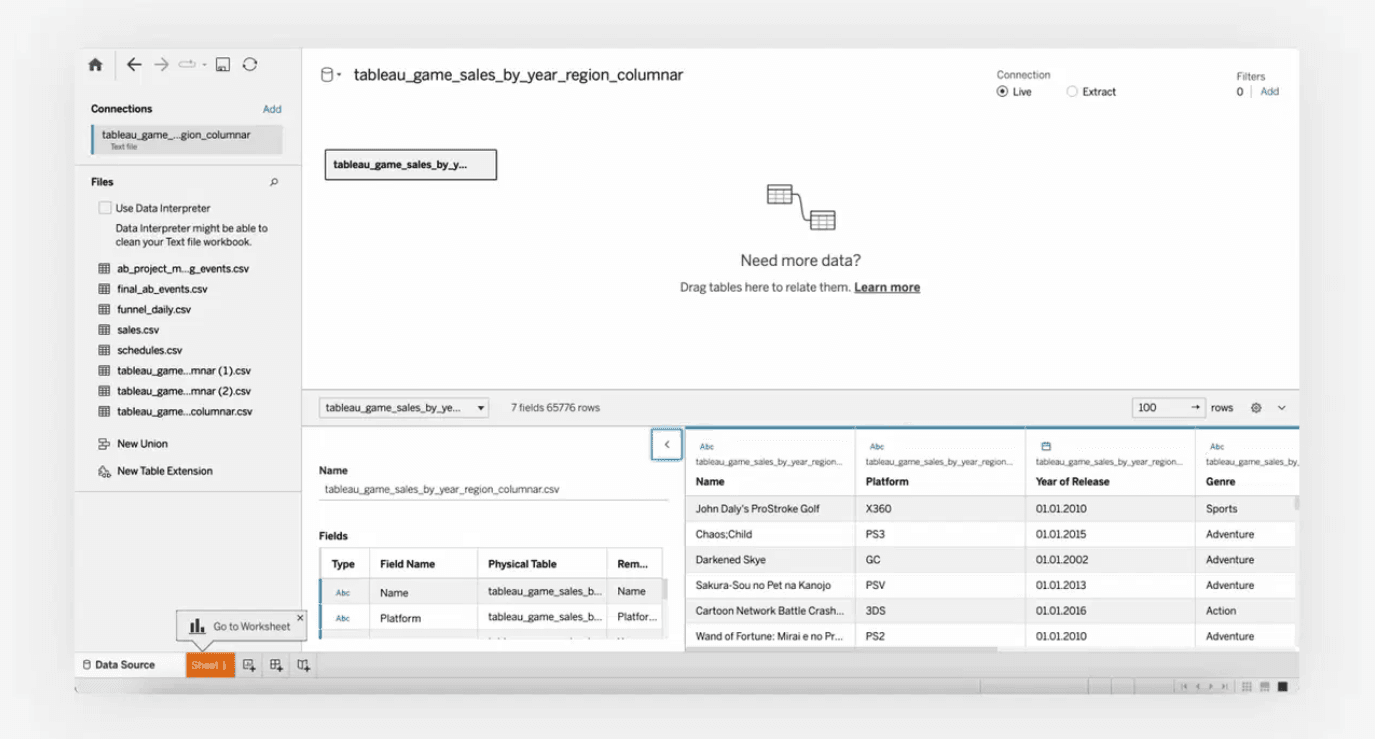Open the data grid settings gear
The image size is (1375, 739).
tap(1256, 408)
